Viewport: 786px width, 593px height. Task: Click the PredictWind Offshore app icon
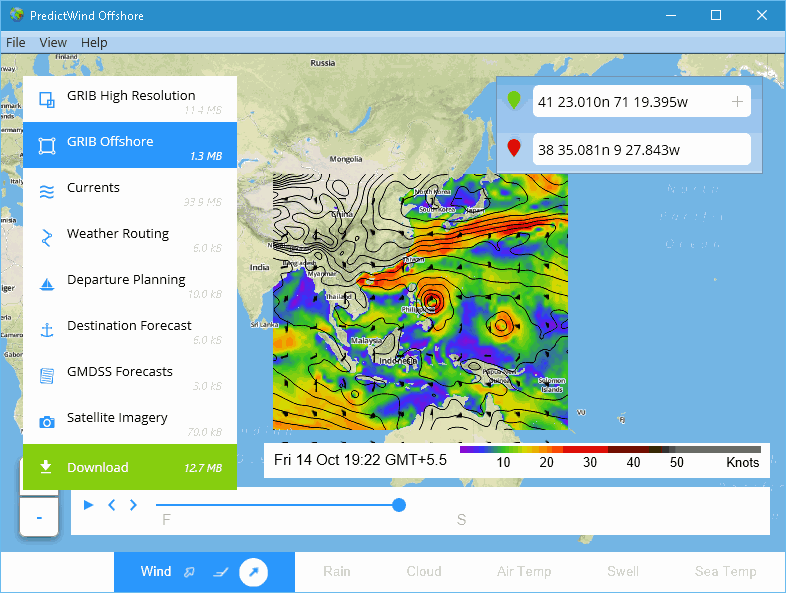pyautogui.click(x=17, y=15)
